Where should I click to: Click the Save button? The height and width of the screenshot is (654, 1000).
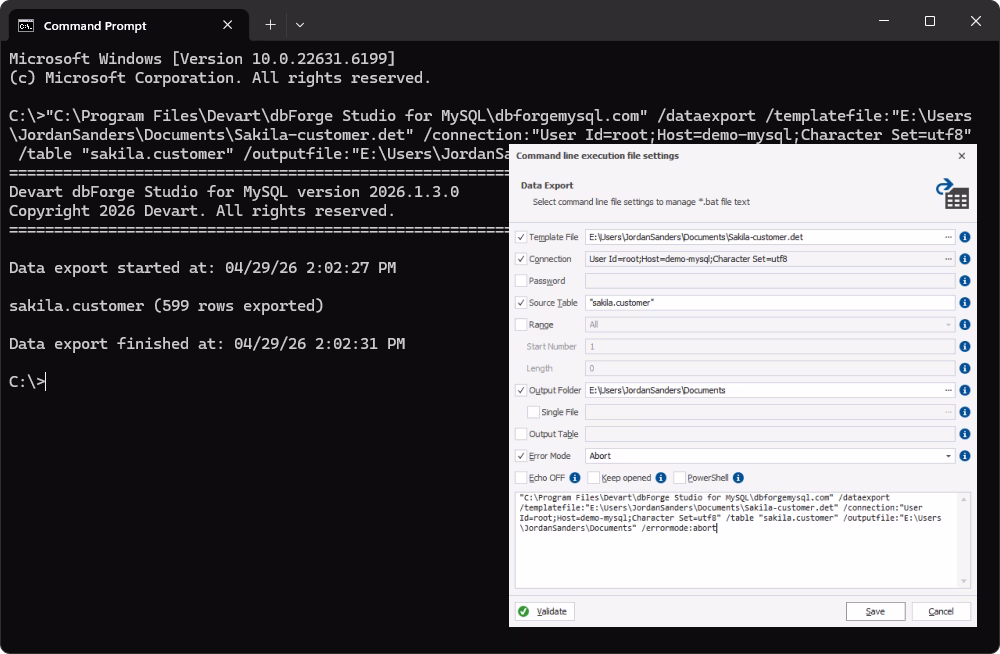pyautogui.click(x=875, y=611)
